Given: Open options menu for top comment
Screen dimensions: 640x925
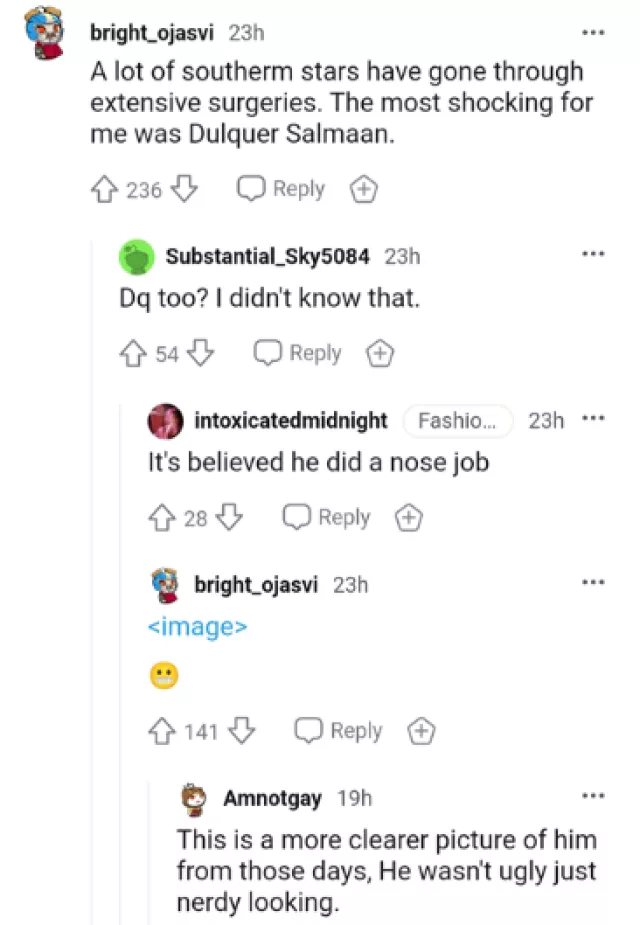Looking at the screenshot, I should (x=593, y=32).
